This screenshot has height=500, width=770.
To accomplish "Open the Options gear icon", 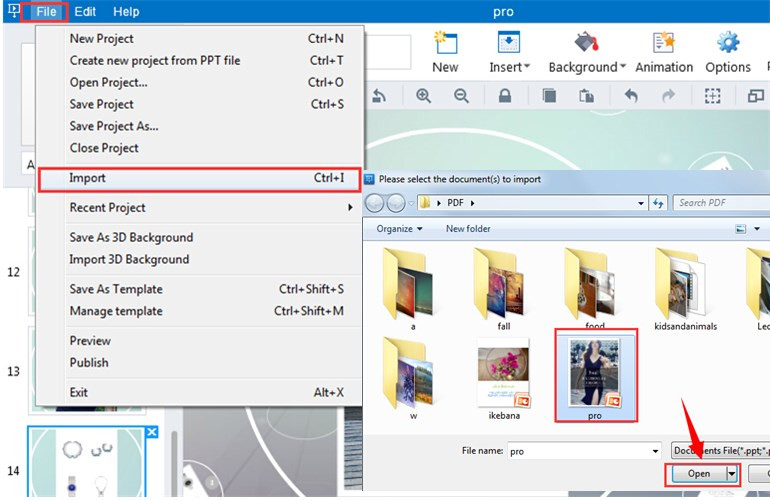I will (x=727, y=50).
